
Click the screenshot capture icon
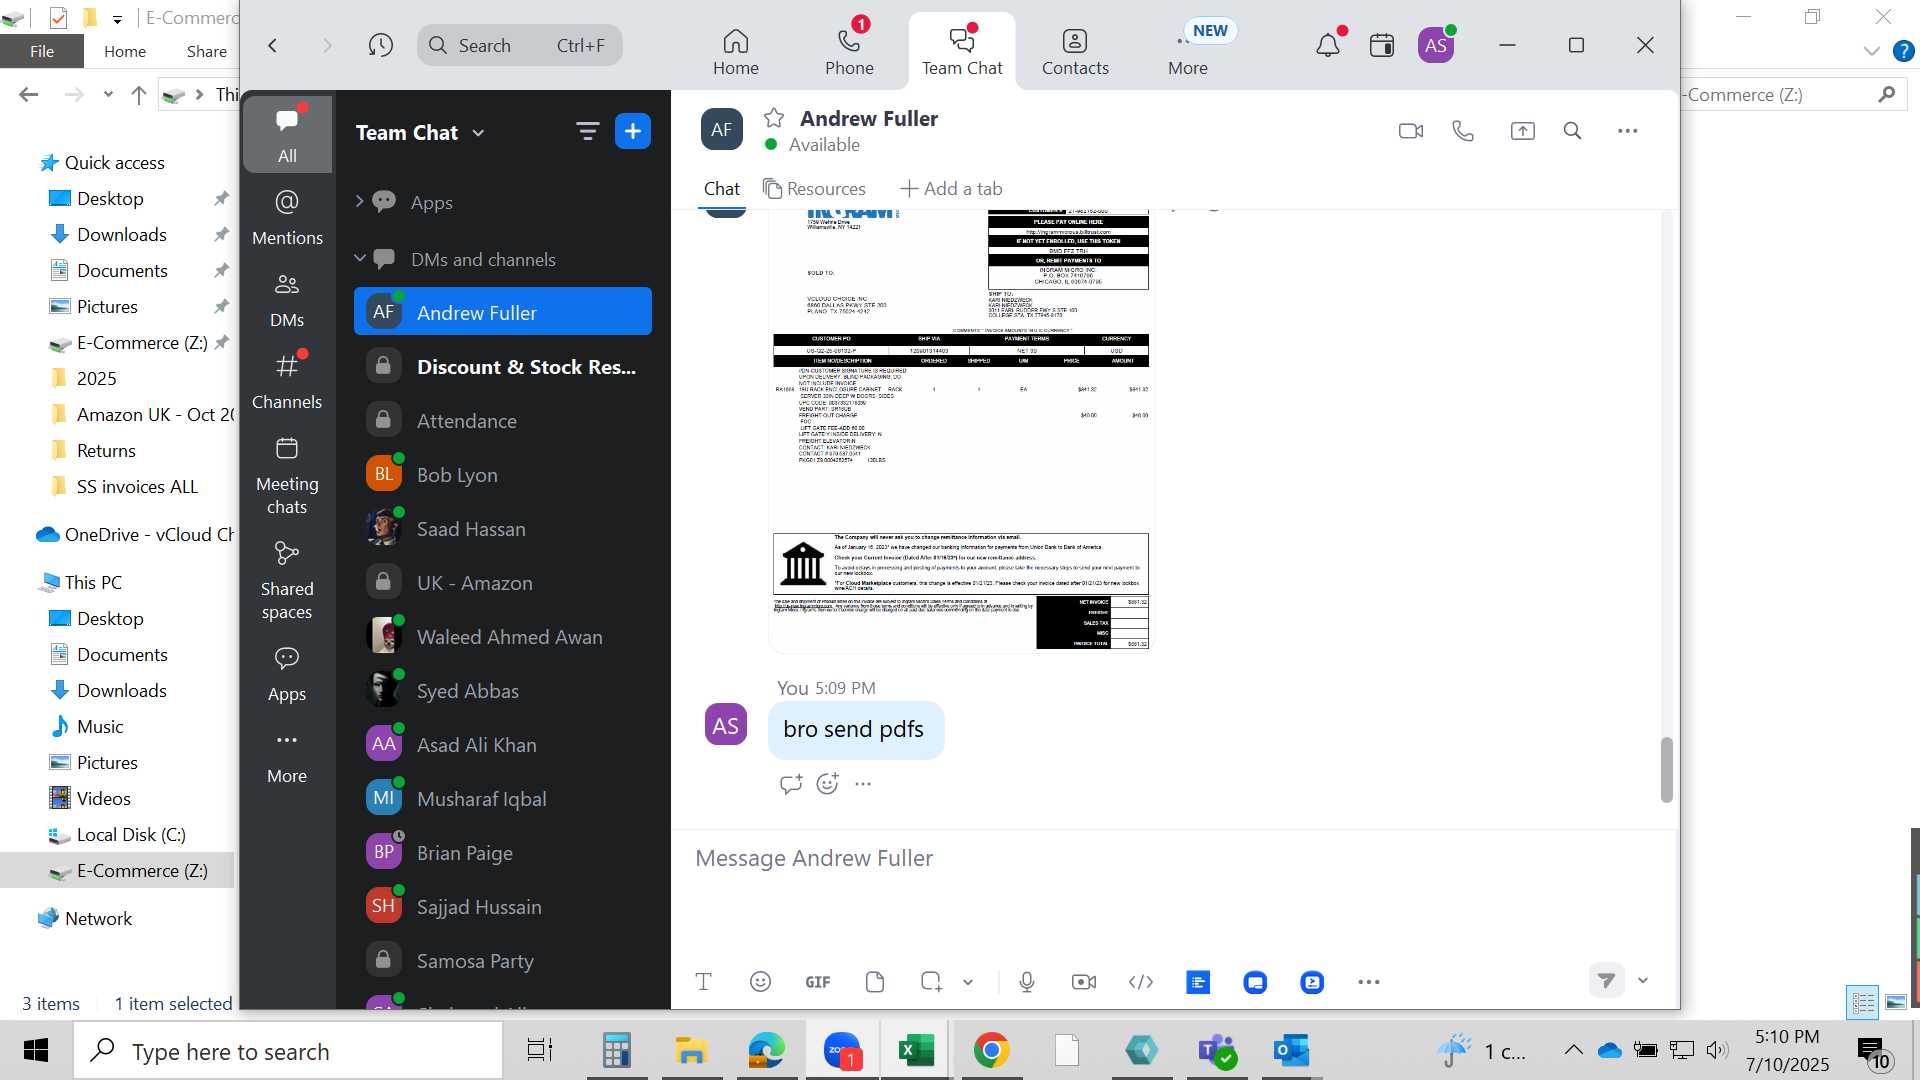tap(931, 982)
